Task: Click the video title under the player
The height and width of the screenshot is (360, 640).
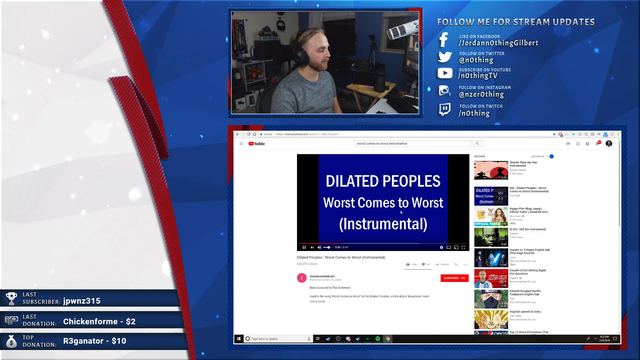Action: click(x=341, y=258)
